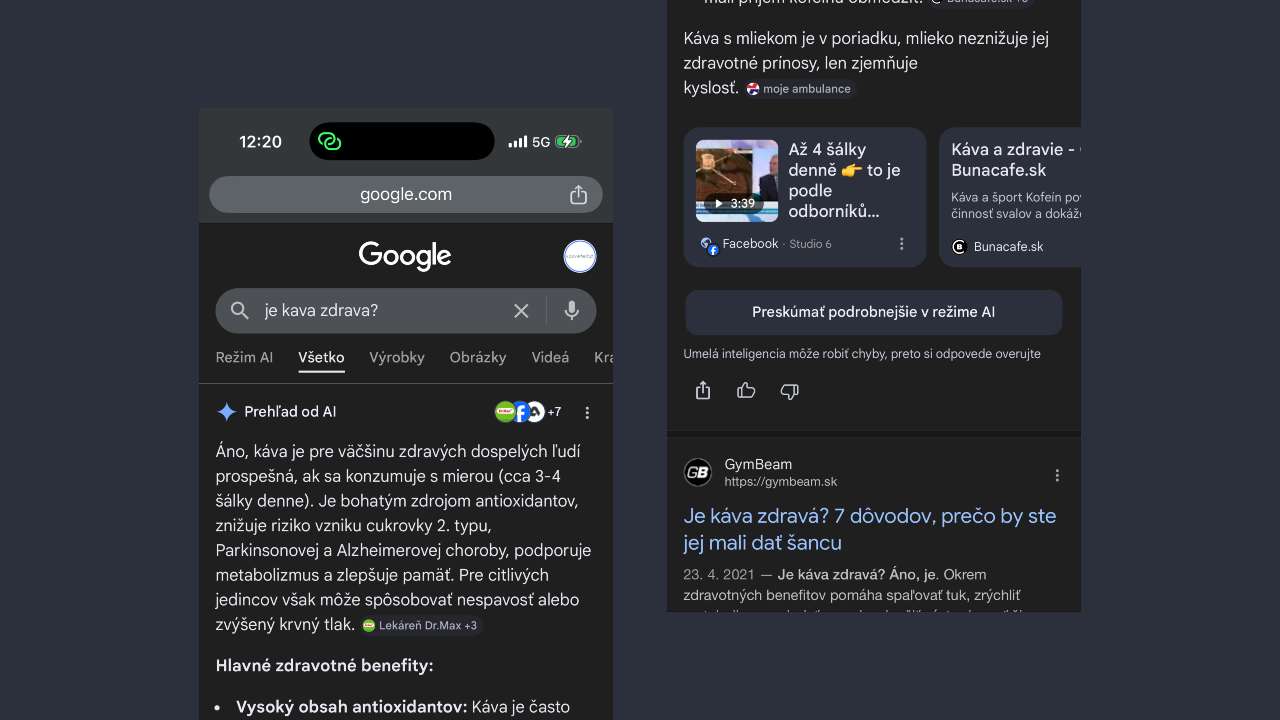Tap the +7 source icons cluster

click(x=528, y=412)
